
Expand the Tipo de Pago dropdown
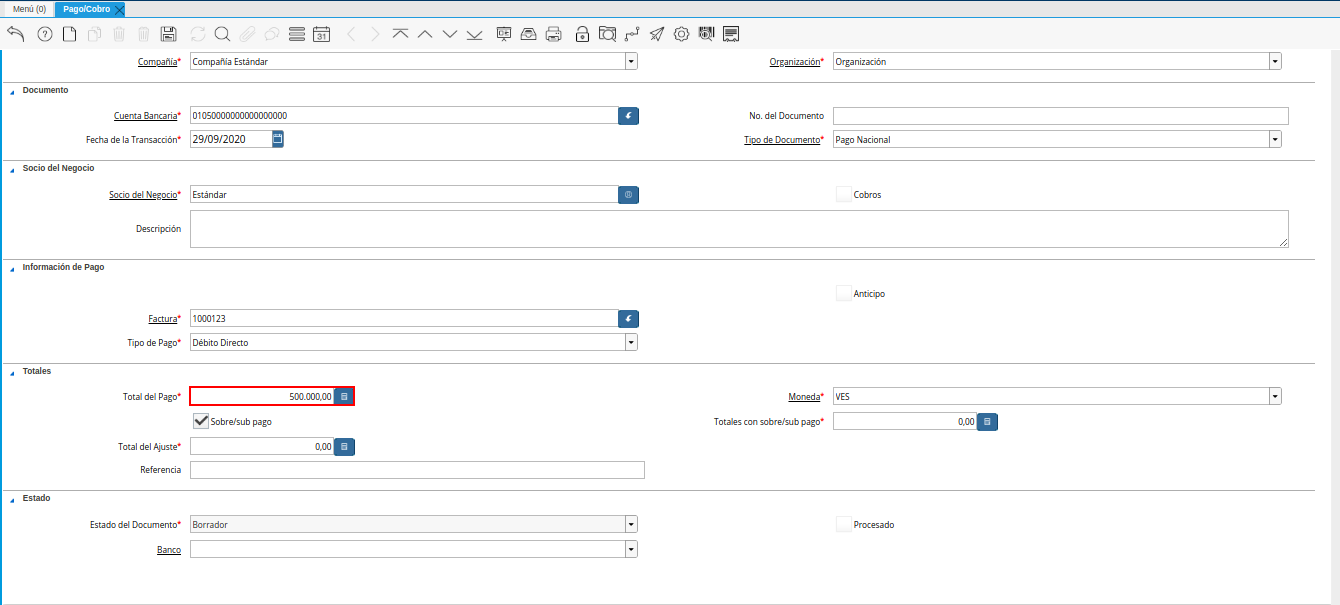pos(631,343)
